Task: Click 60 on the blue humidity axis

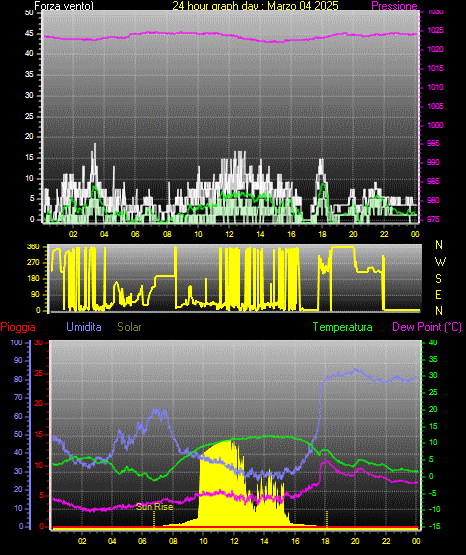Action: pos(18,417)
